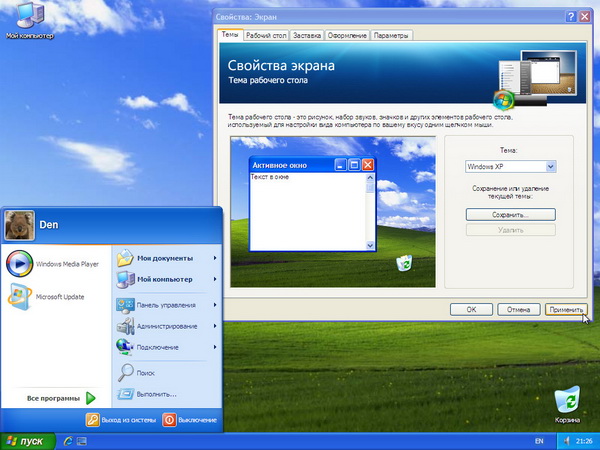
Task: Click the help question mark in title bar
Action: click(570, 17)
